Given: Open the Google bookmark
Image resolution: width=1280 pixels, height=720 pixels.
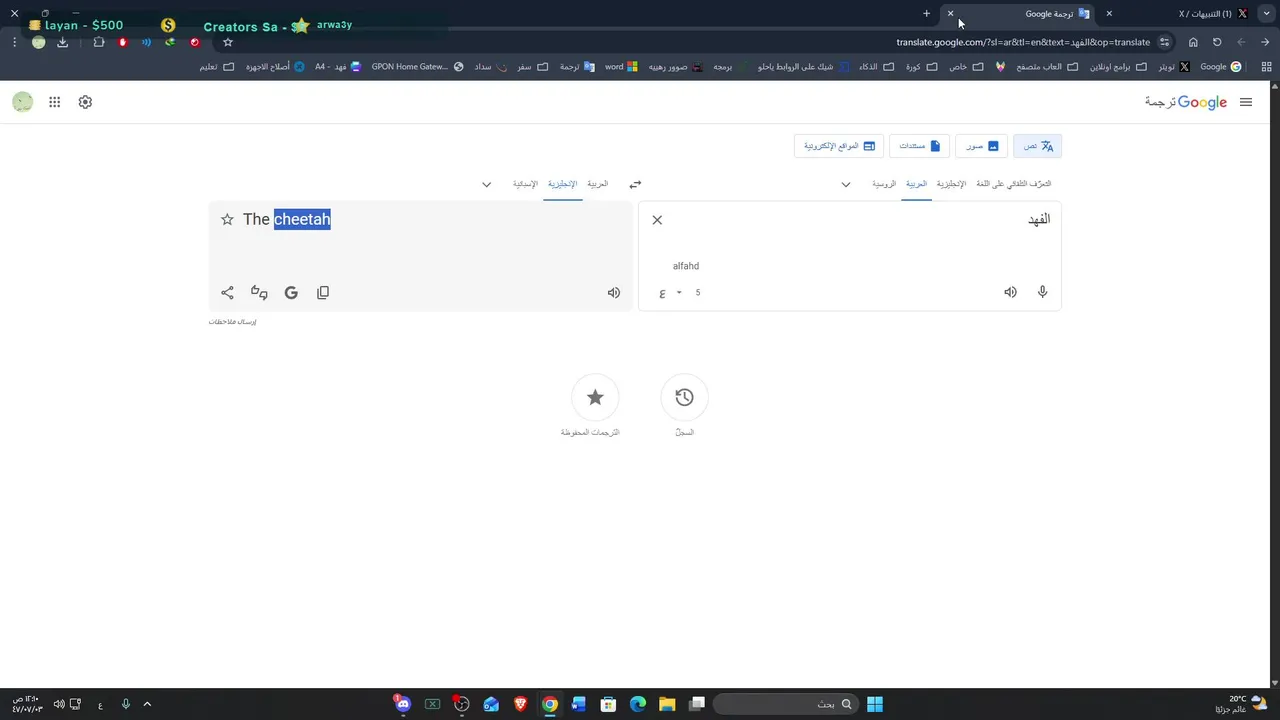Looking at the screenshot, I should click(x=1220, y=67).
